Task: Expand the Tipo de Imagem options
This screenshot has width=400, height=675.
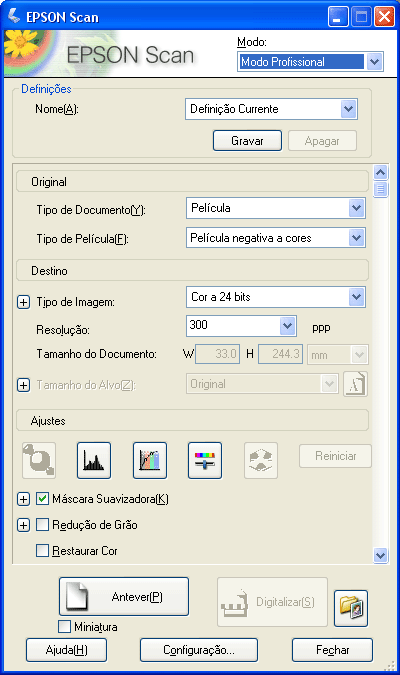Action: 23,302
